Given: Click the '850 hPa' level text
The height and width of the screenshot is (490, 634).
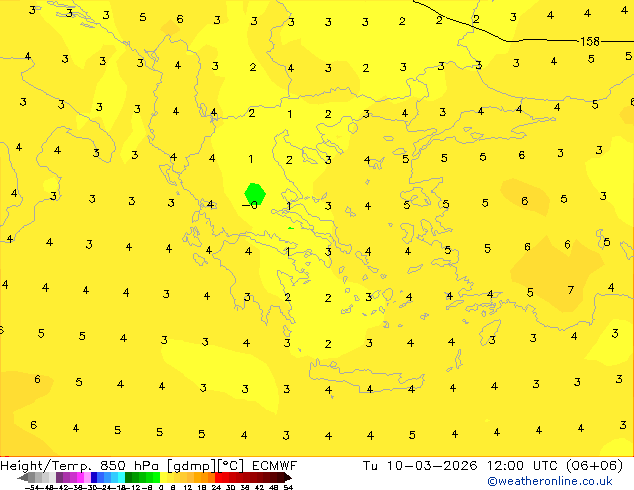Looking at the screenshot, I should tap(129, 466).
